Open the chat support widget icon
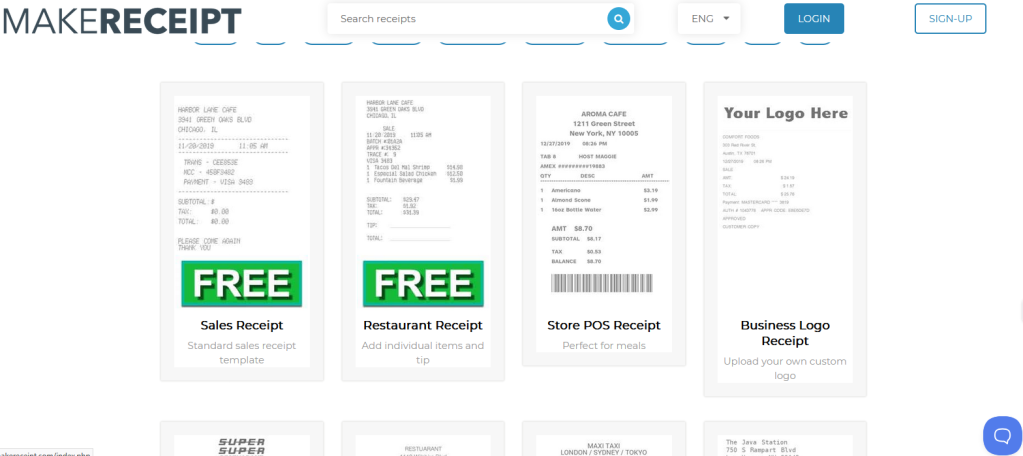This screenshot has height=456, width=1023. 1000,434
